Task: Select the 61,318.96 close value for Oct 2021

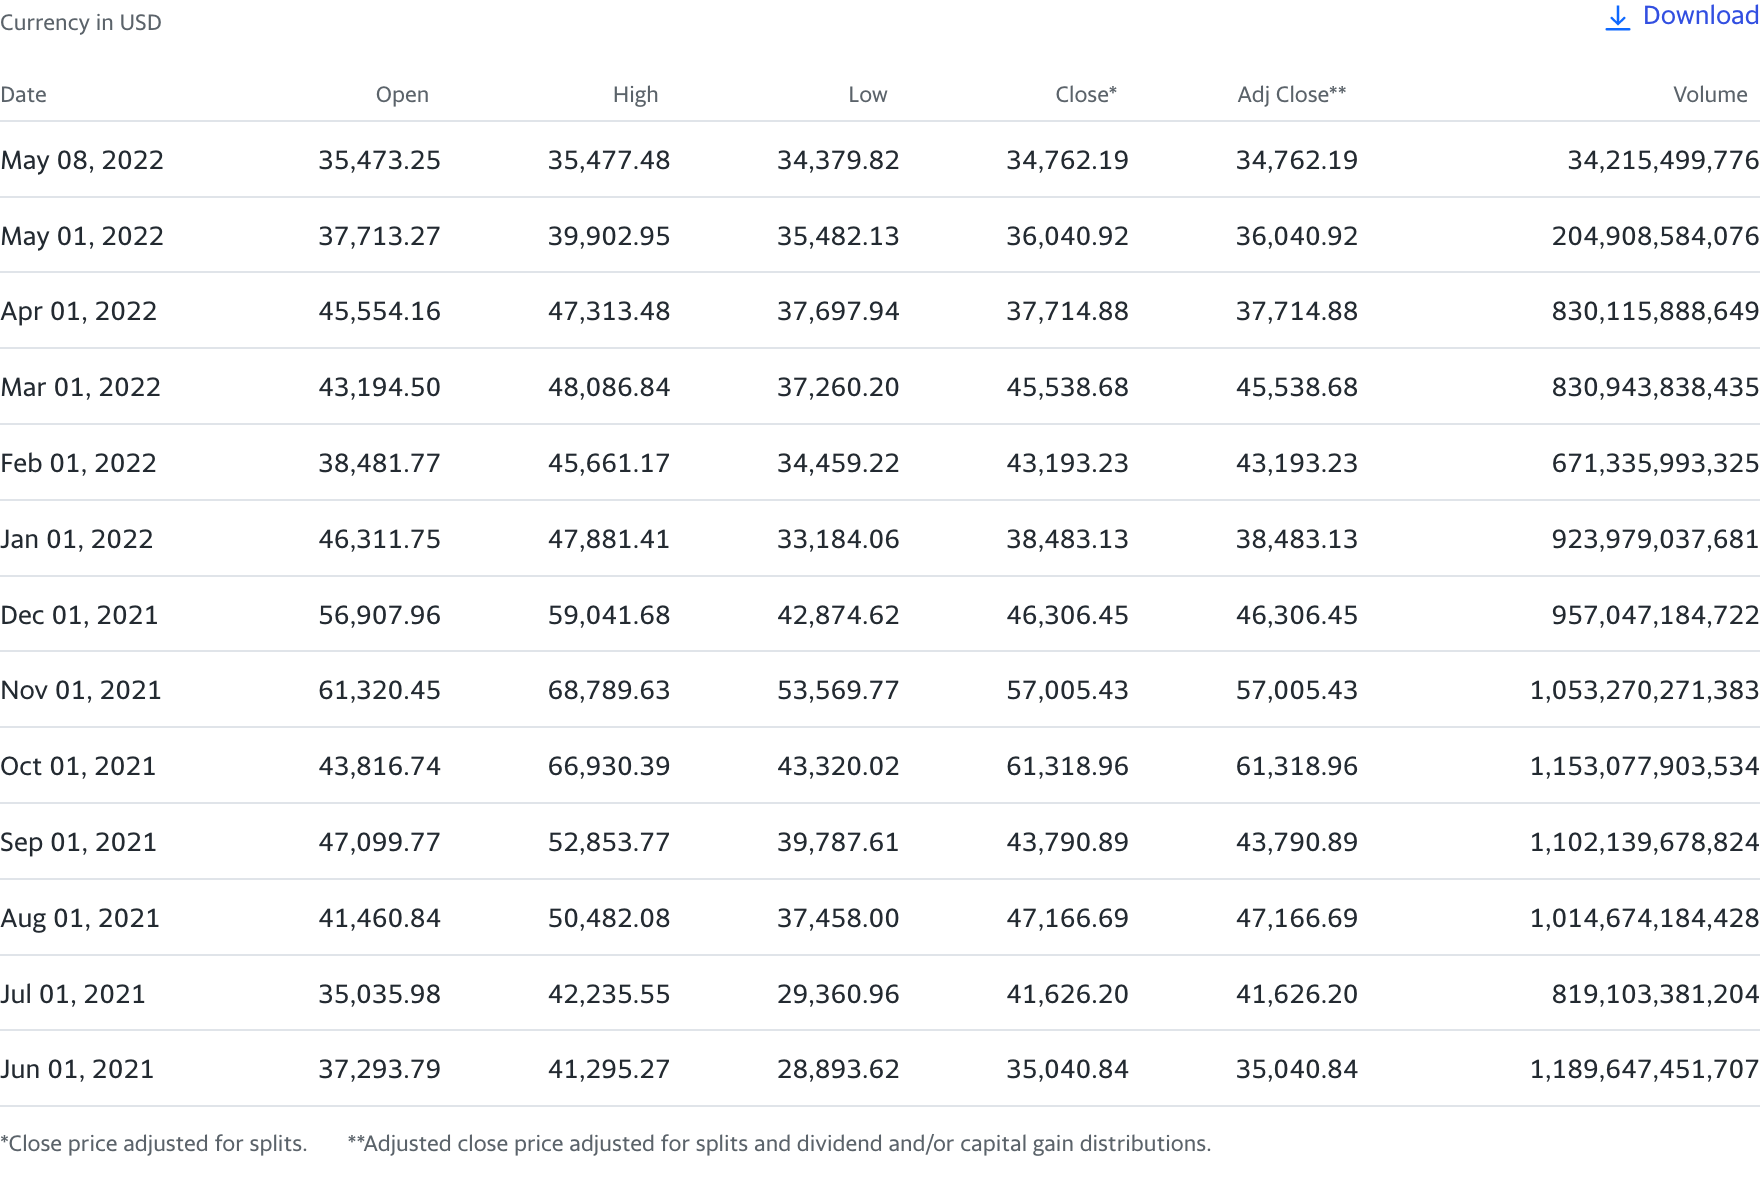Action: click(x=1067, y=767)
